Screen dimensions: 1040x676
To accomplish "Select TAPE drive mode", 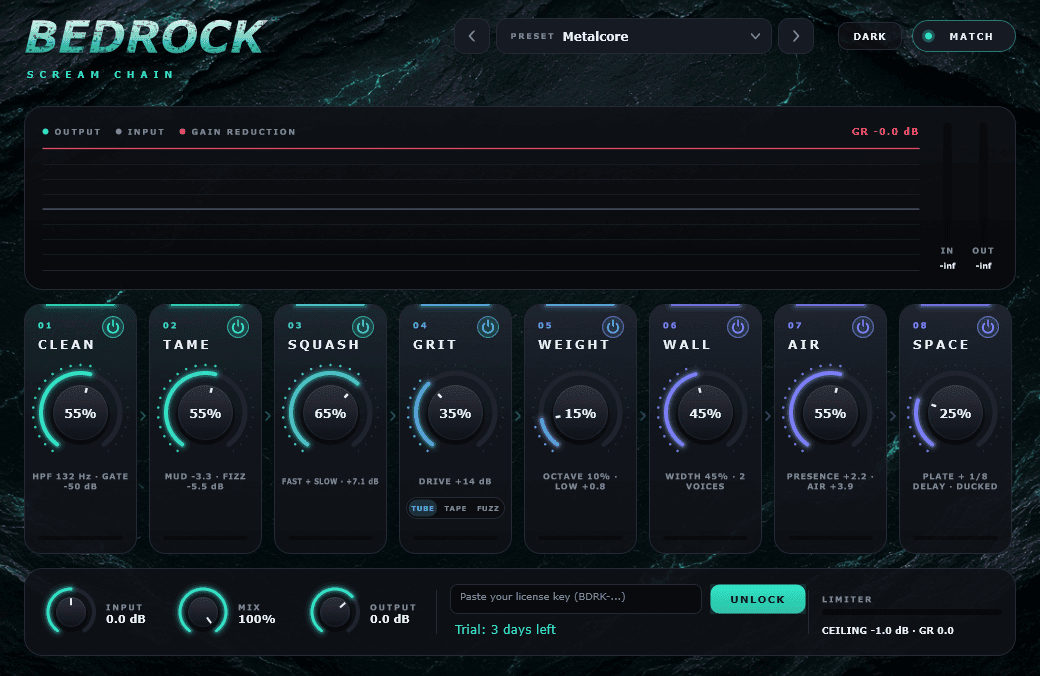I will pos(456,509).
